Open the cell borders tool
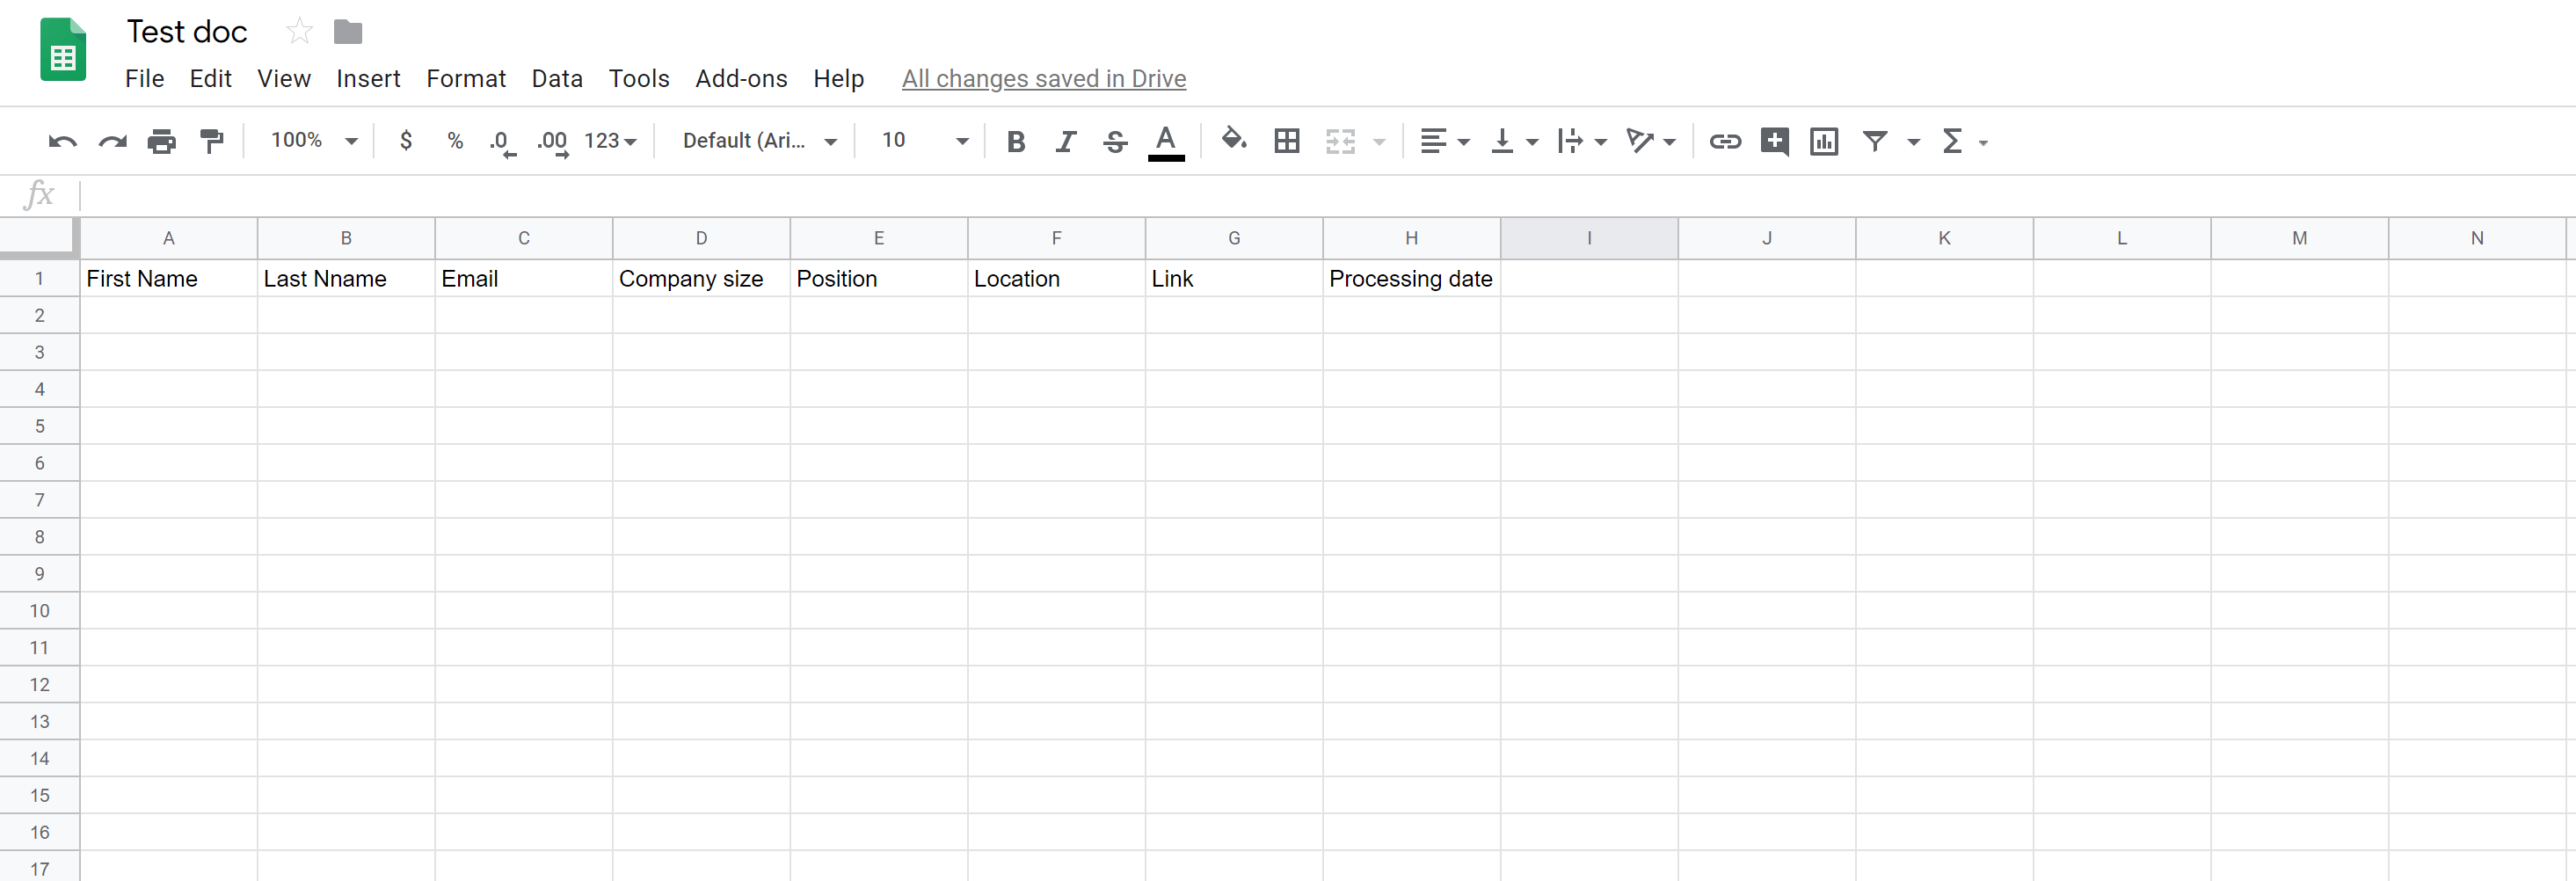Screen dimensions: 2576x881 [x=1287, y=141]
